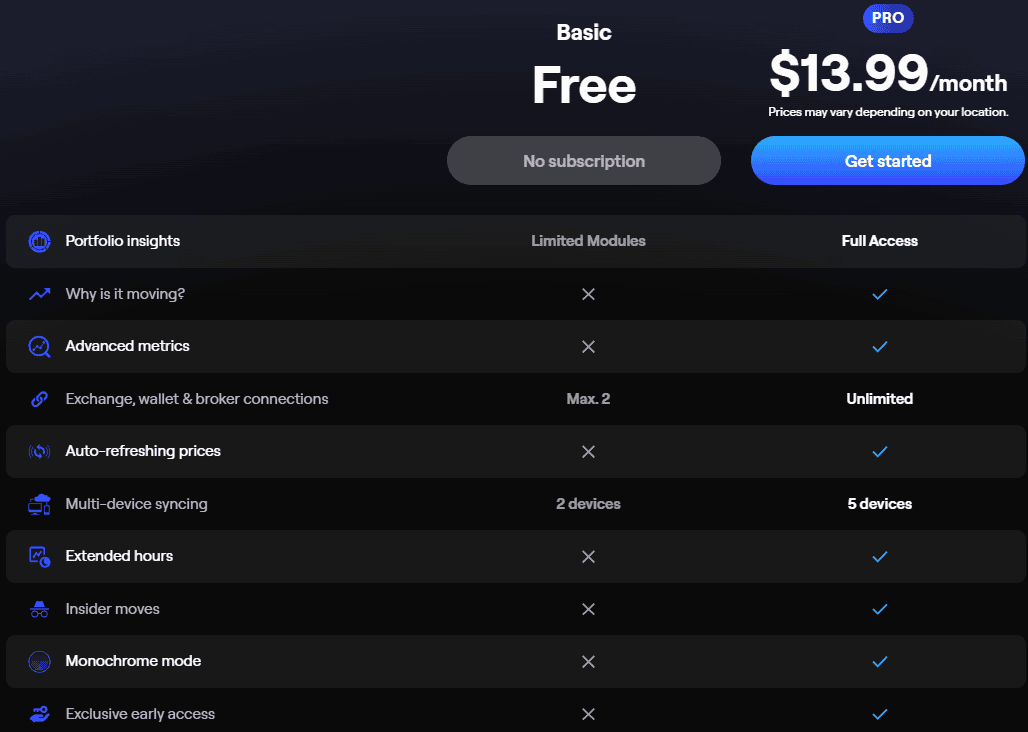Click the PRO plan badge
1028x732 pixels.
(x=887, y=18)
